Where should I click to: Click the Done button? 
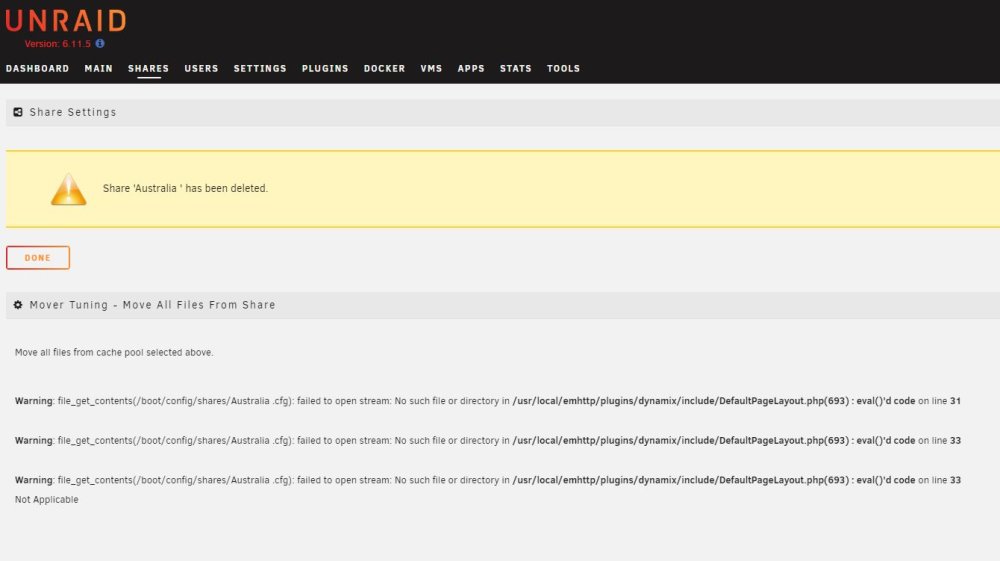coord(38,258)
